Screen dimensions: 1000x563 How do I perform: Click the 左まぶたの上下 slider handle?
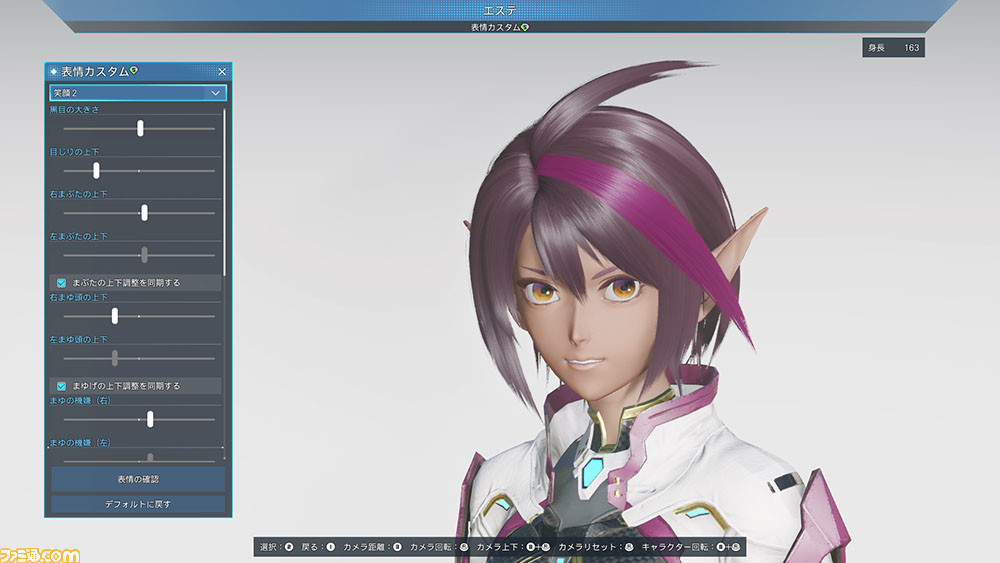(x=144, y=254)
